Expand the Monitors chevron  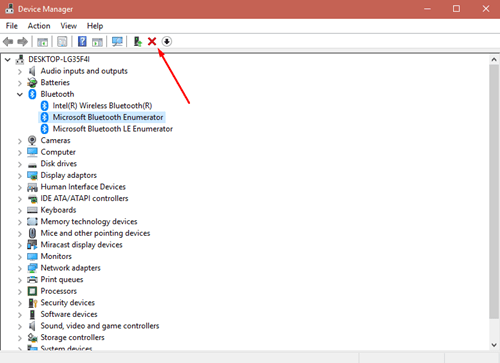point(20,257)
